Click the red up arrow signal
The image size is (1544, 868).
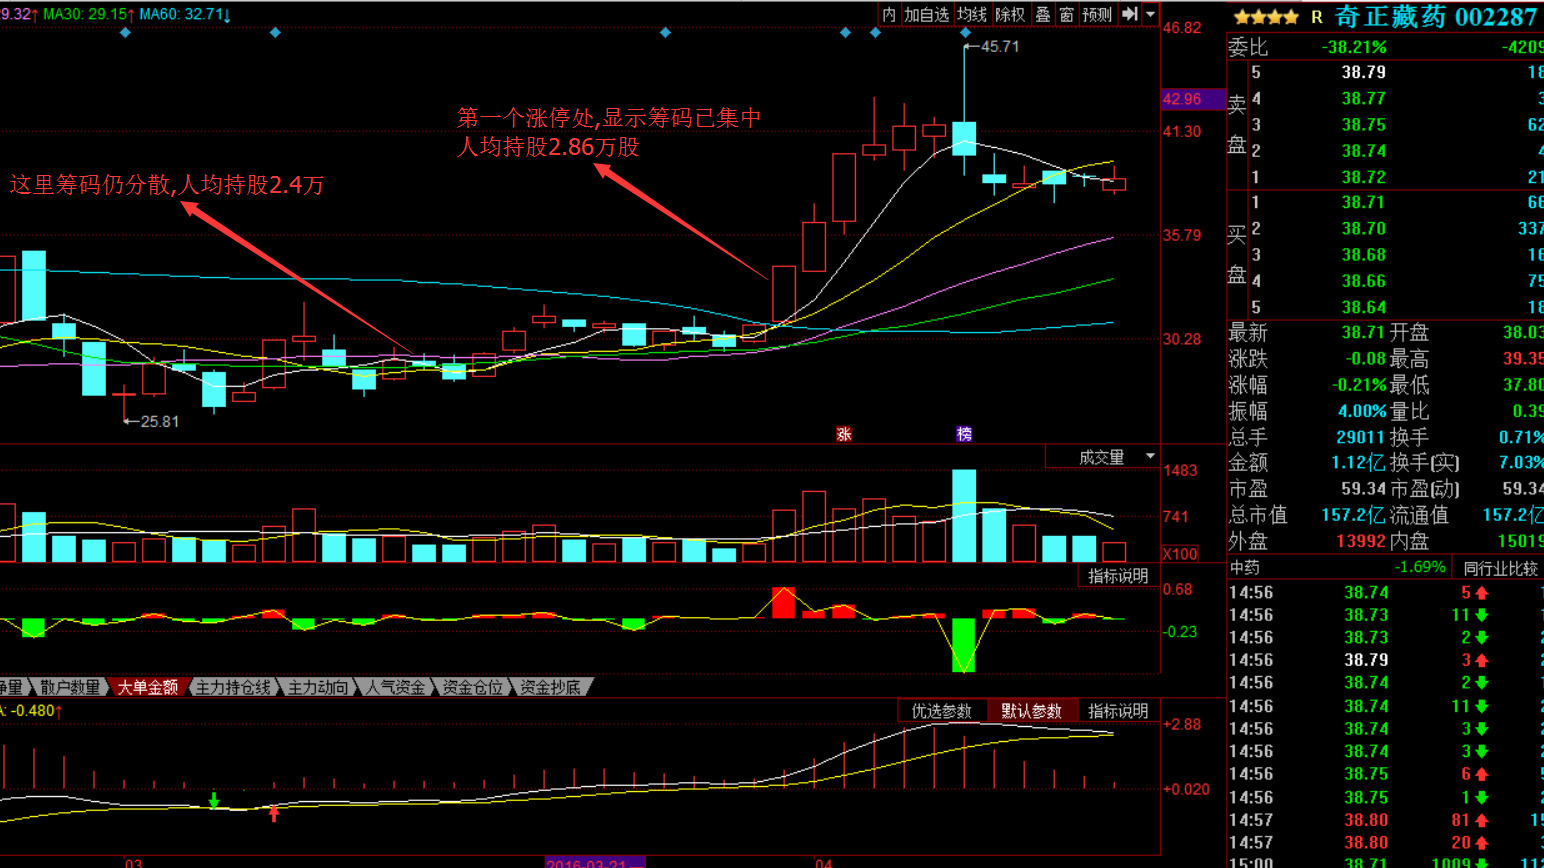274,813
